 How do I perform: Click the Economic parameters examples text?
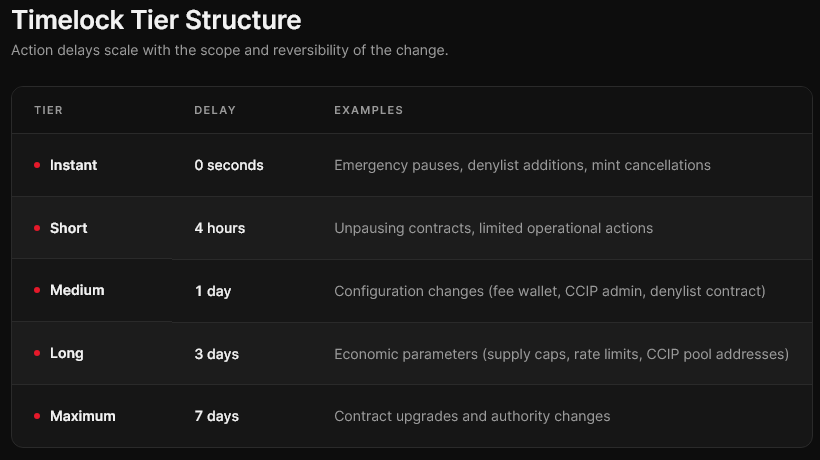562,354
